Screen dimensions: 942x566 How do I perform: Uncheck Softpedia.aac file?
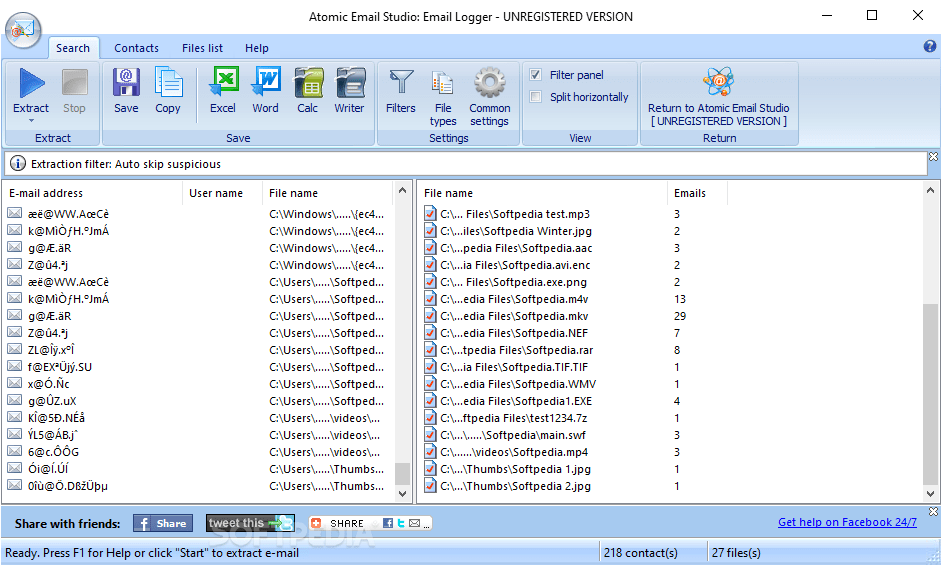[x=430, y=248]
